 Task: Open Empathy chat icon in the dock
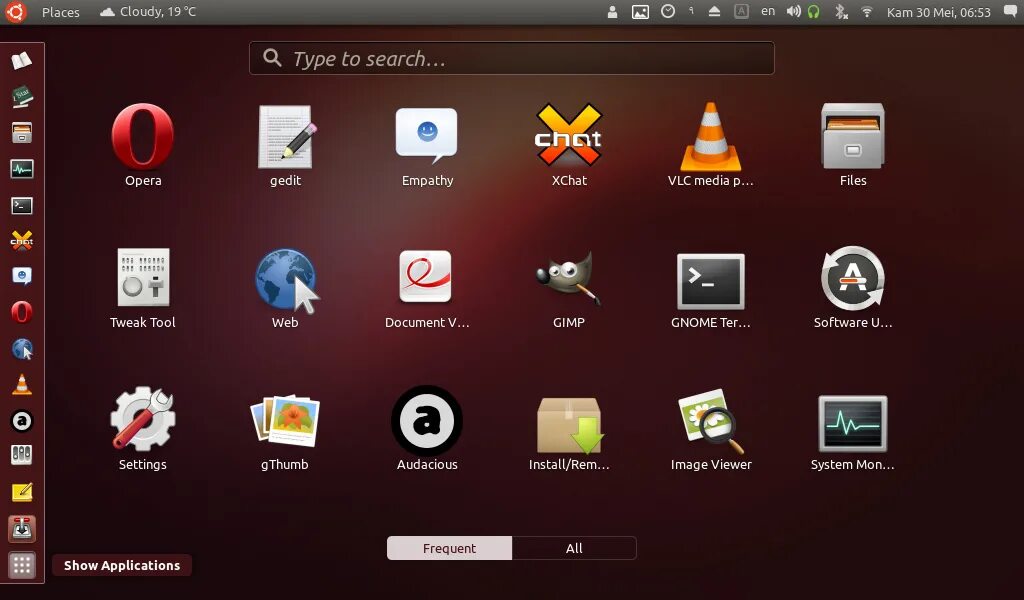[22, 276]
